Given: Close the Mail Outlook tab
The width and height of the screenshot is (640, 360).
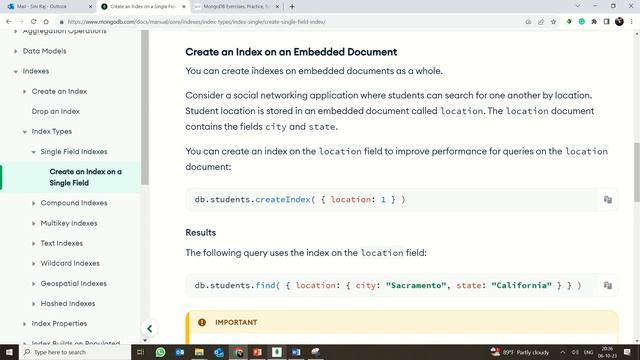Looking at the screenshot, I should (91, 7).
